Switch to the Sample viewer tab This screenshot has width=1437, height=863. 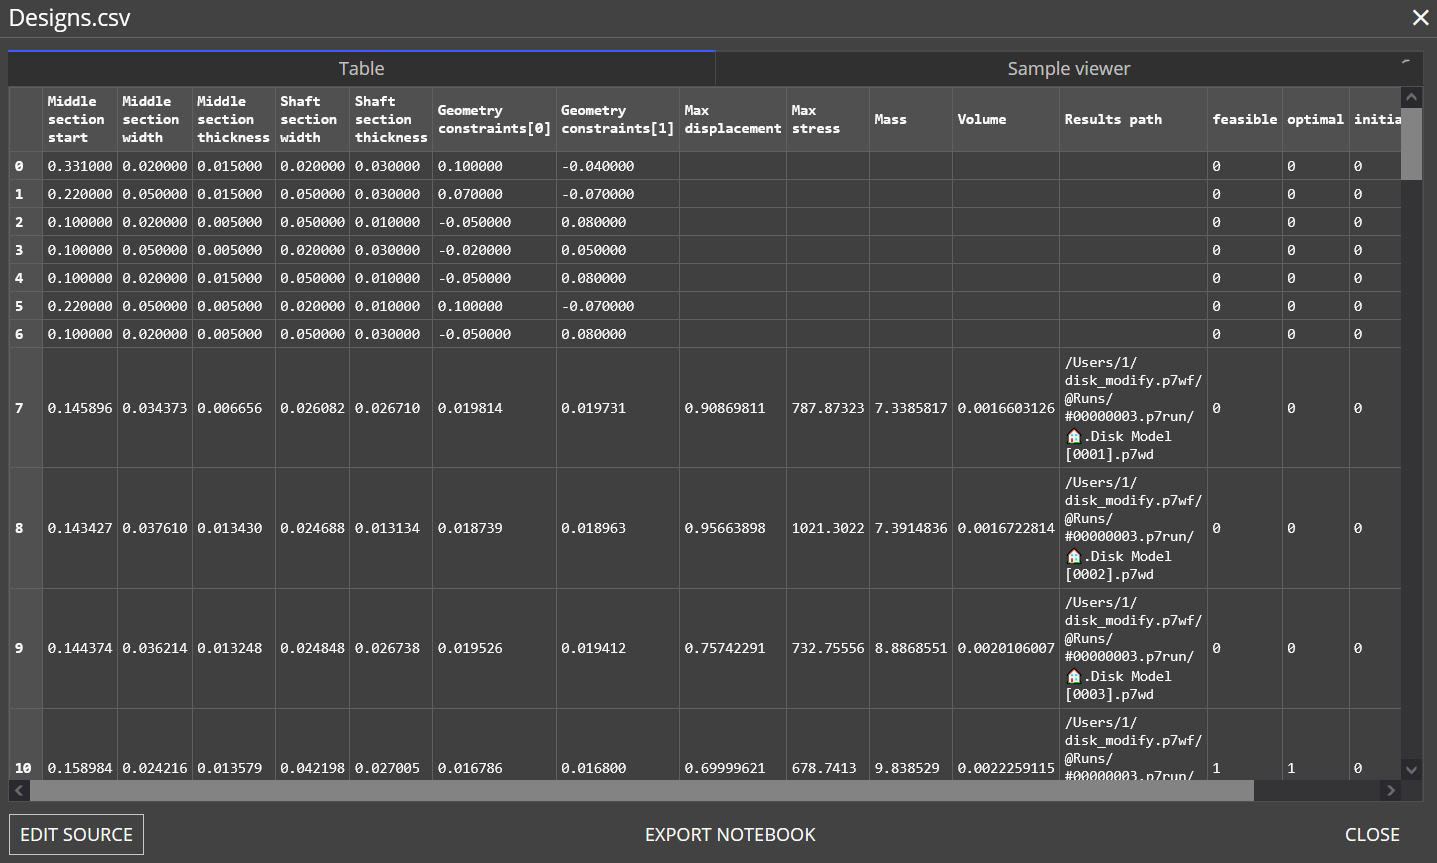tap(1068, 69)
